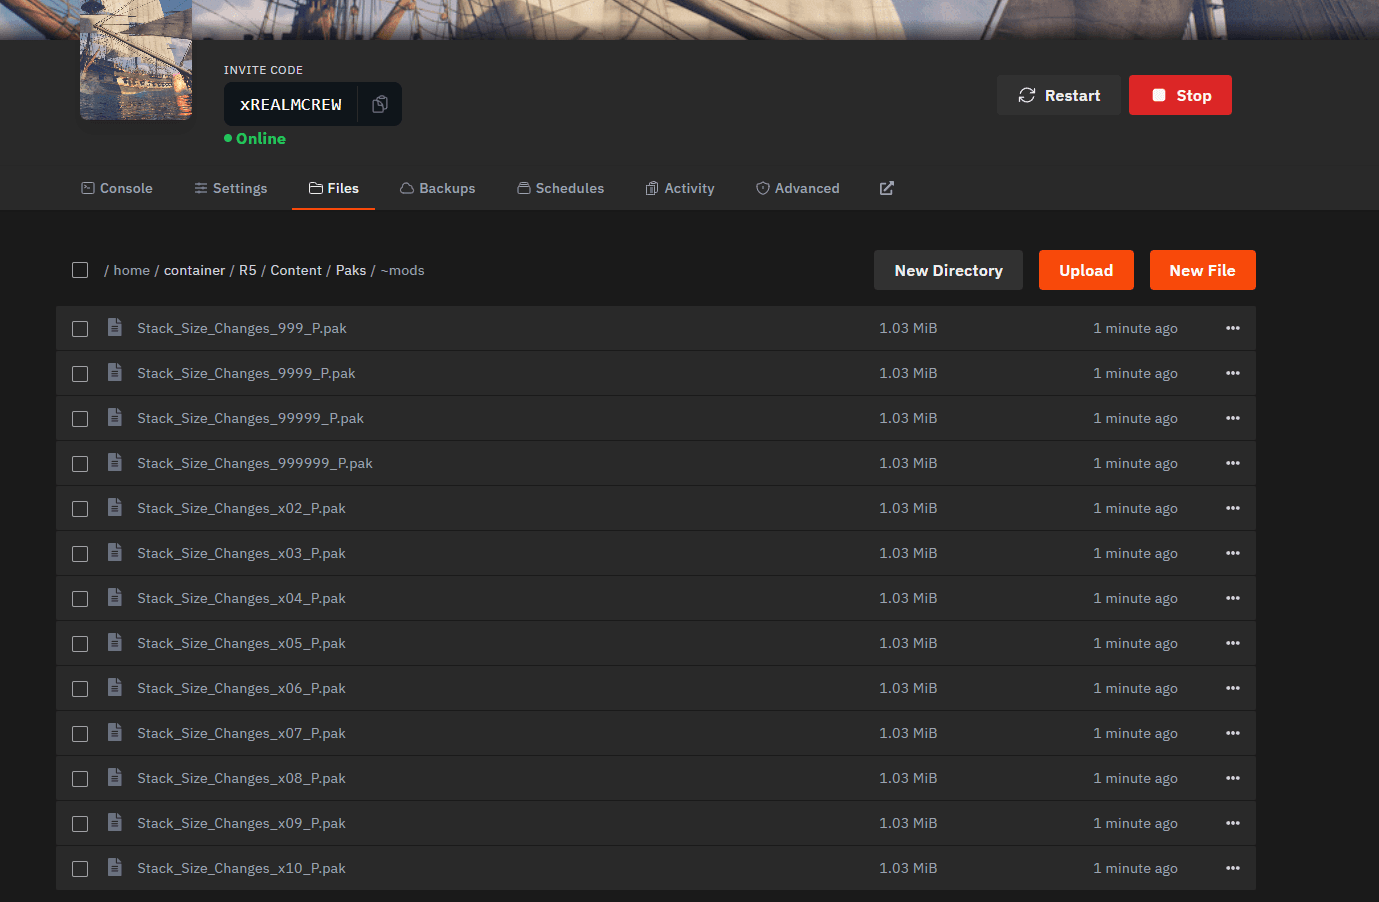The width and height of the screenshot is (1379, 902).
Task: Open three-dot menu for Stack_Size_Changes_x07_P.pak
Action: [x=1232, y=733]
